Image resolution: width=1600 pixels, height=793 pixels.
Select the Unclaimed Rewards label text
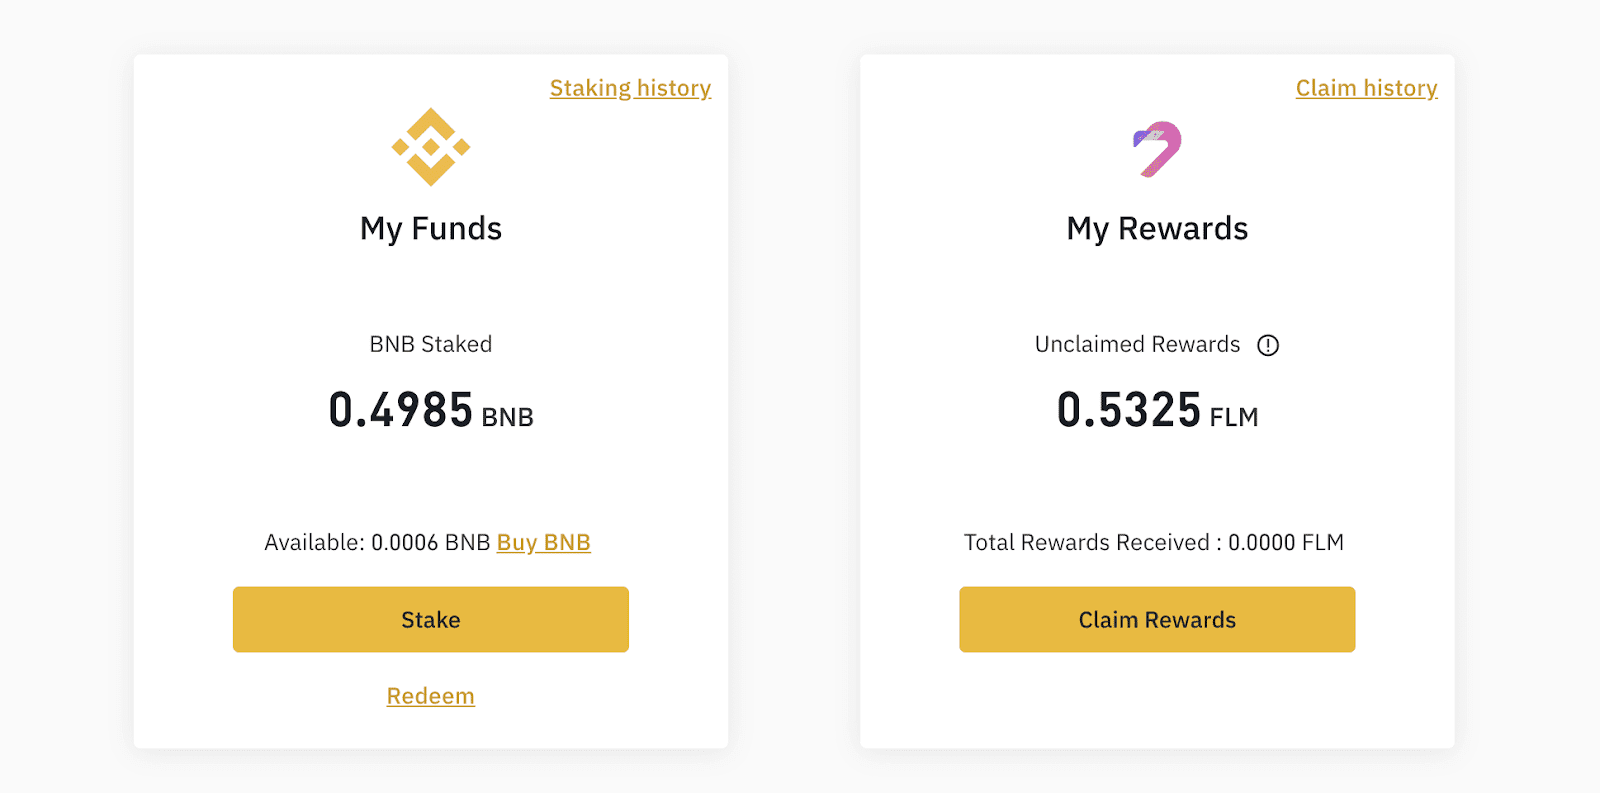pyautogui.click(x=1137, y=344)
